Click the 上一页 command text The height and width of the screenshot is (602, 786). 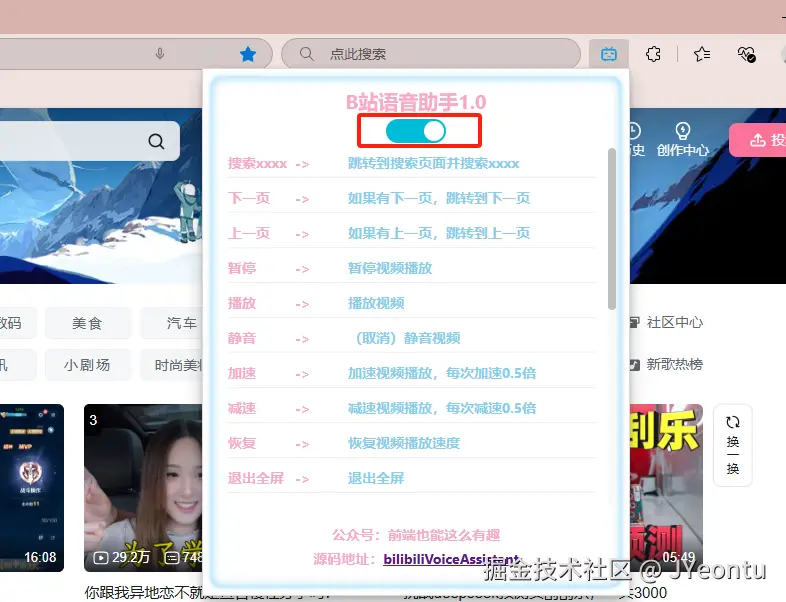pos(249,234)
